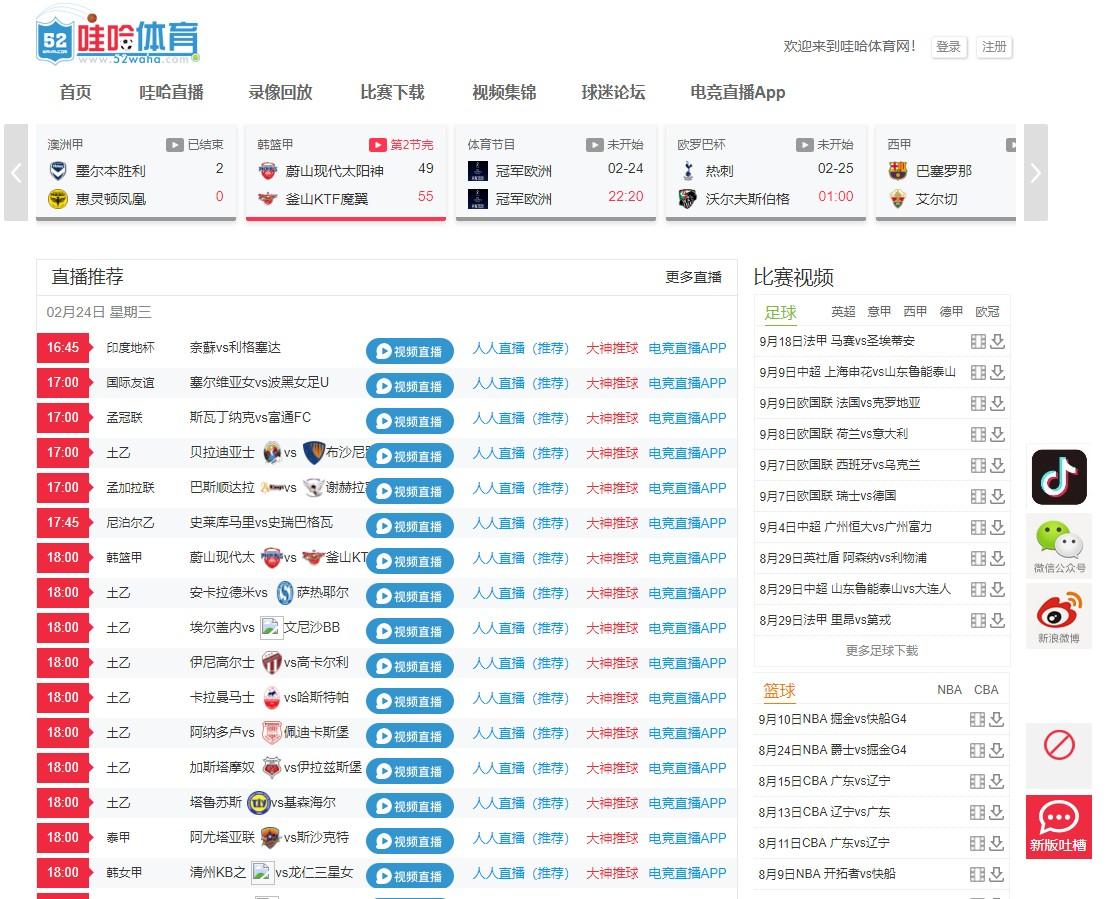Switch to 英超 football video tab
This screenshot has width=1106, height=899.
[x=843, y=311]
